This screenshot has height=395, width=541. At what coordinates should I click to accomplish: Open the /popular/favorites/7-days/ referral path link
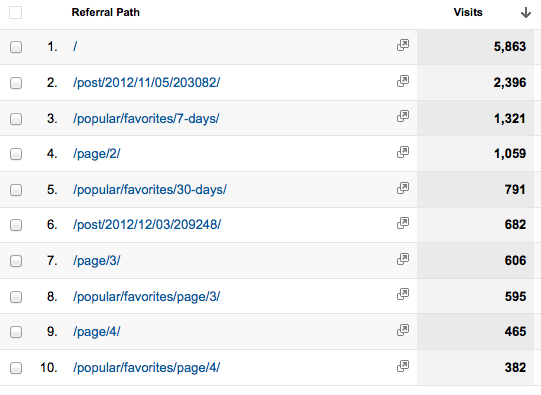click(x=146, y=119)
